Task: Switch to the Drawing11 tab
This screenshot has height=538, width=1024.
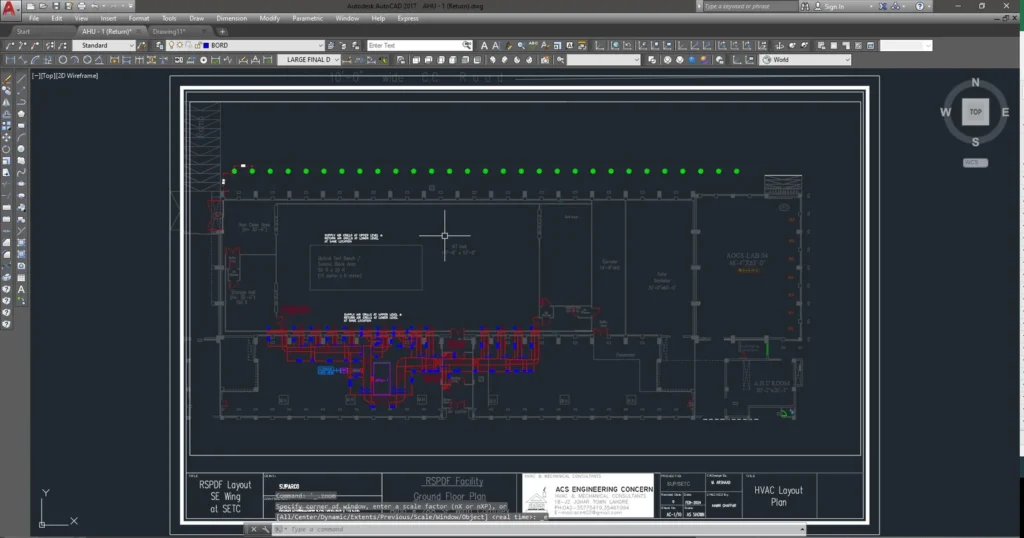Action: click(x=170, y=31)
